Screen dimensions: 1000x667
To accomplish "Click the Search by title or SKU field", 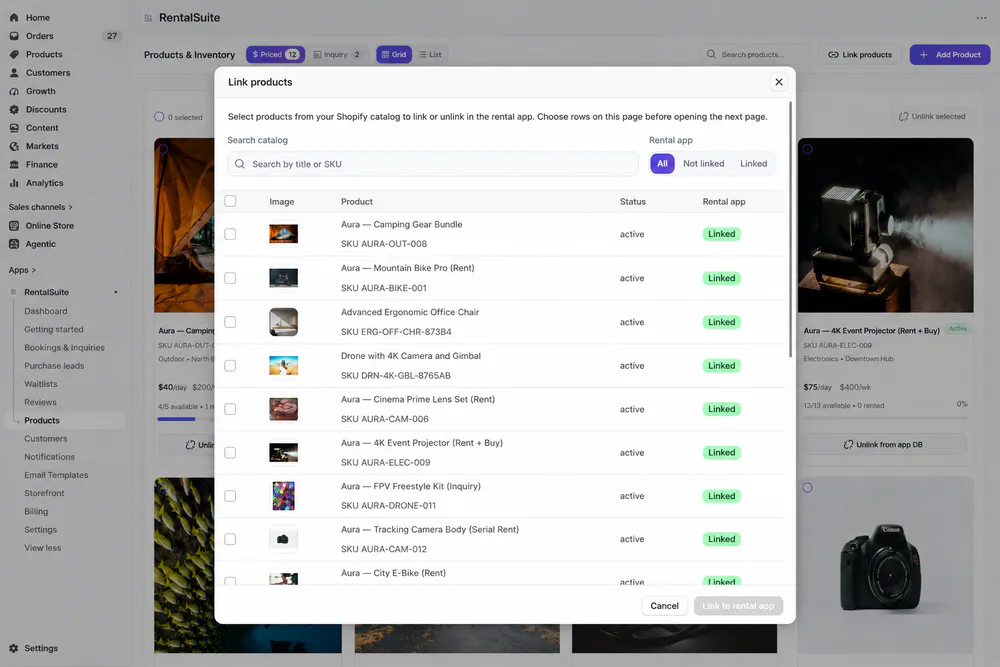I will tap(432, 164).
